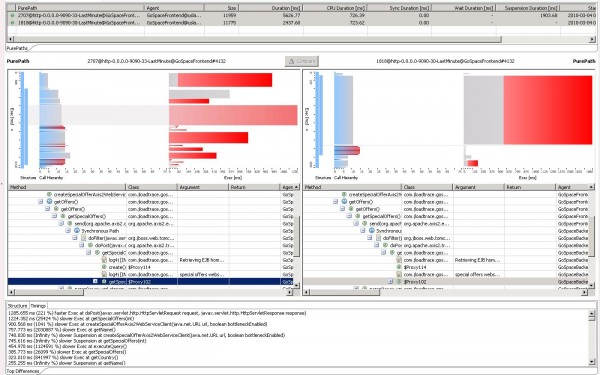The image size is (600, 375).
Task: Click the blue getOffers() node icon in right tree
Action: (x=344, y=202)
